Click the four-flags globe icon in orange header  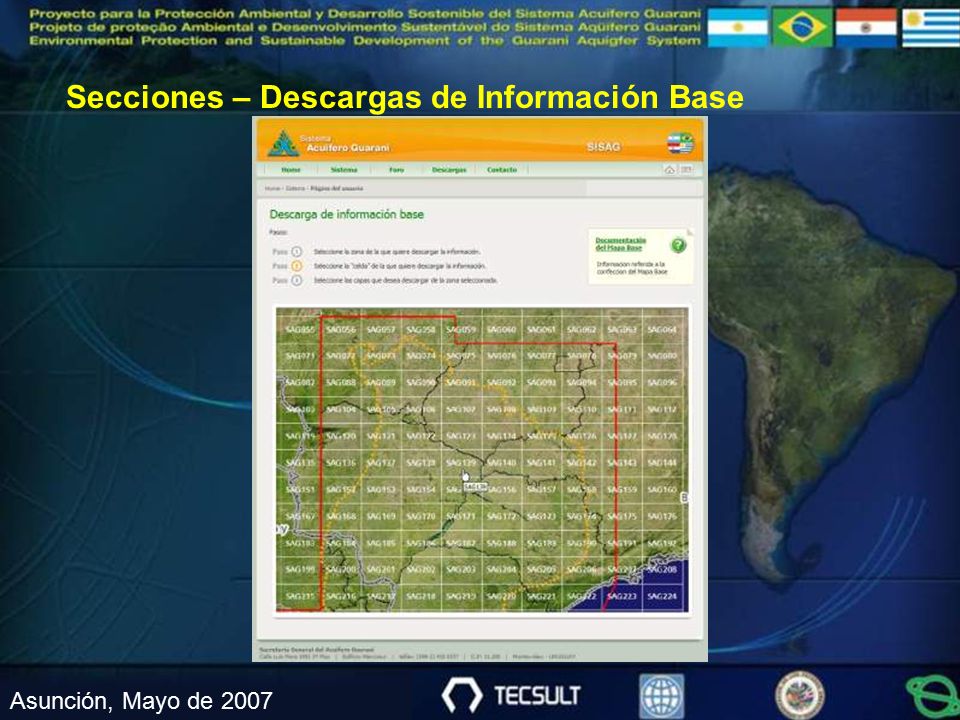click(680, 143)
